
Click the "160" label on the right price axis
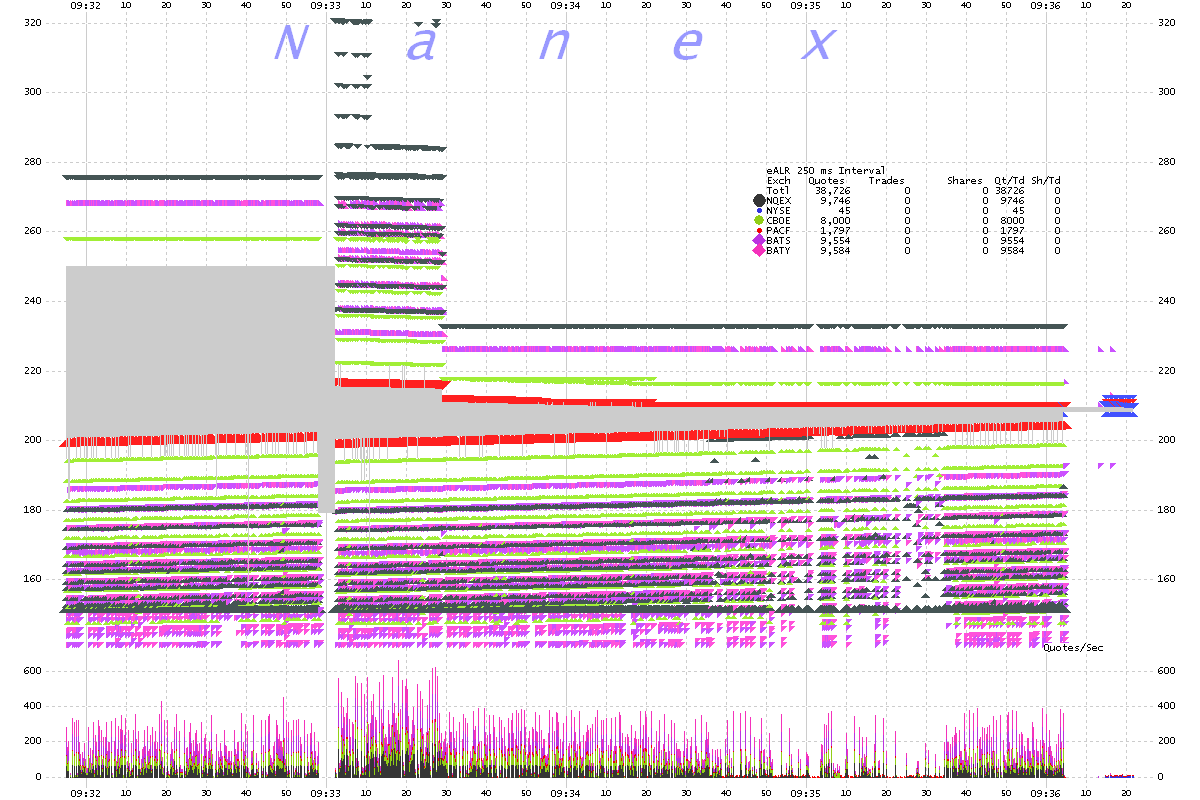[1167, 580]
